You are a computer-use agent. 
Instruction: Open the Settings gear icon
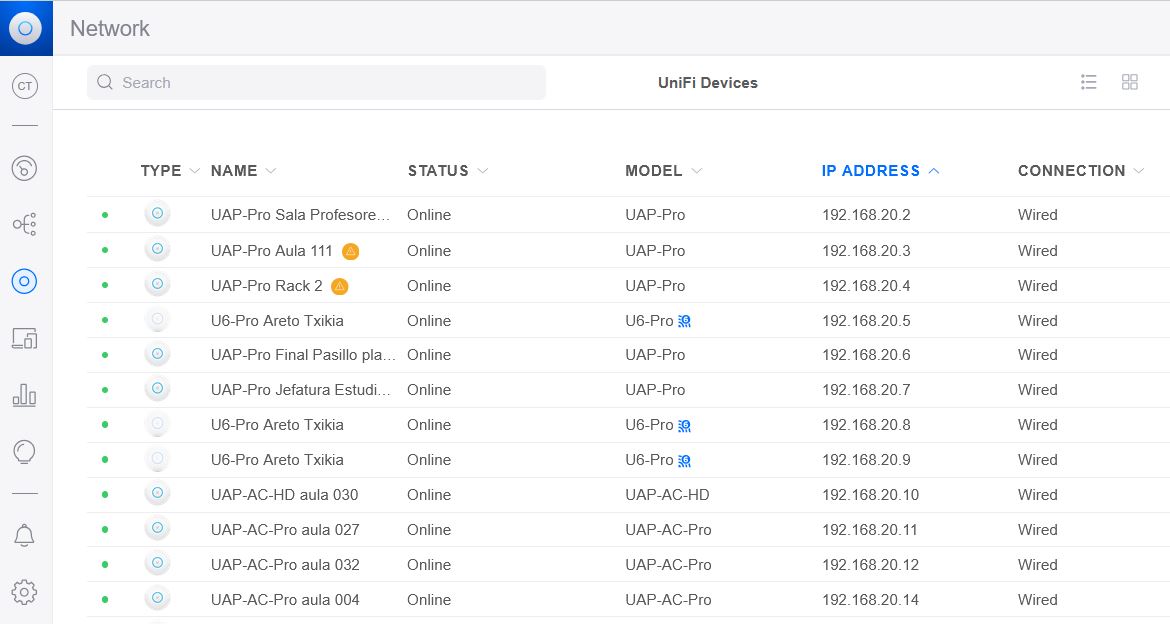25,592
